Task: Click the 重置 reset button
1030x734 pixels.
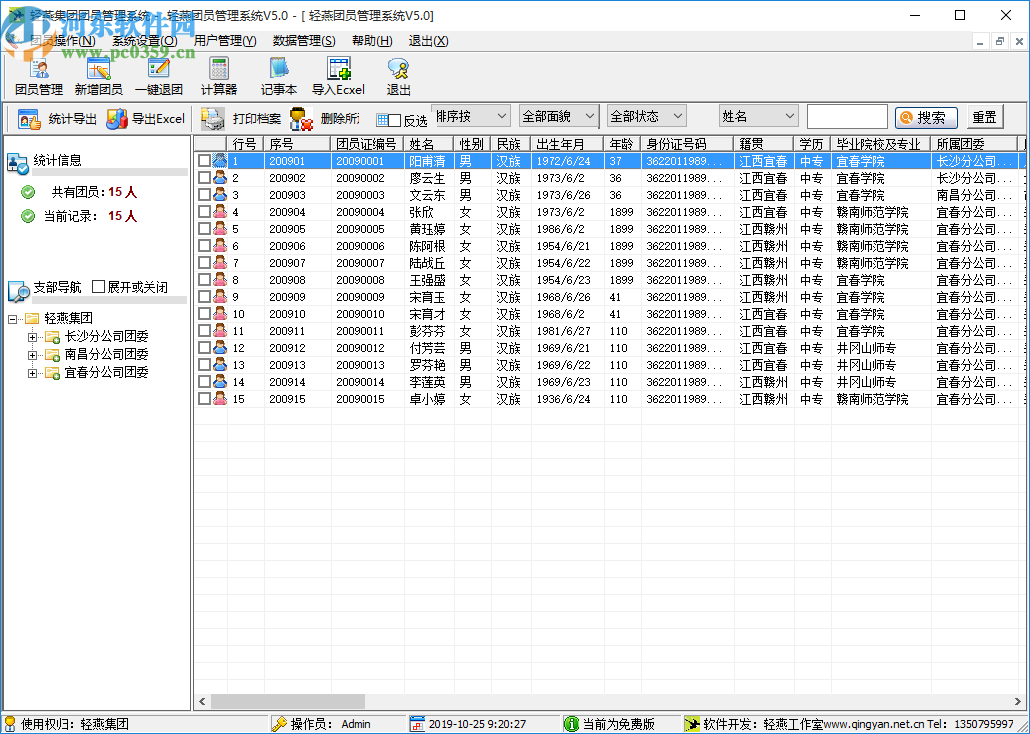Action: [984, 117]
